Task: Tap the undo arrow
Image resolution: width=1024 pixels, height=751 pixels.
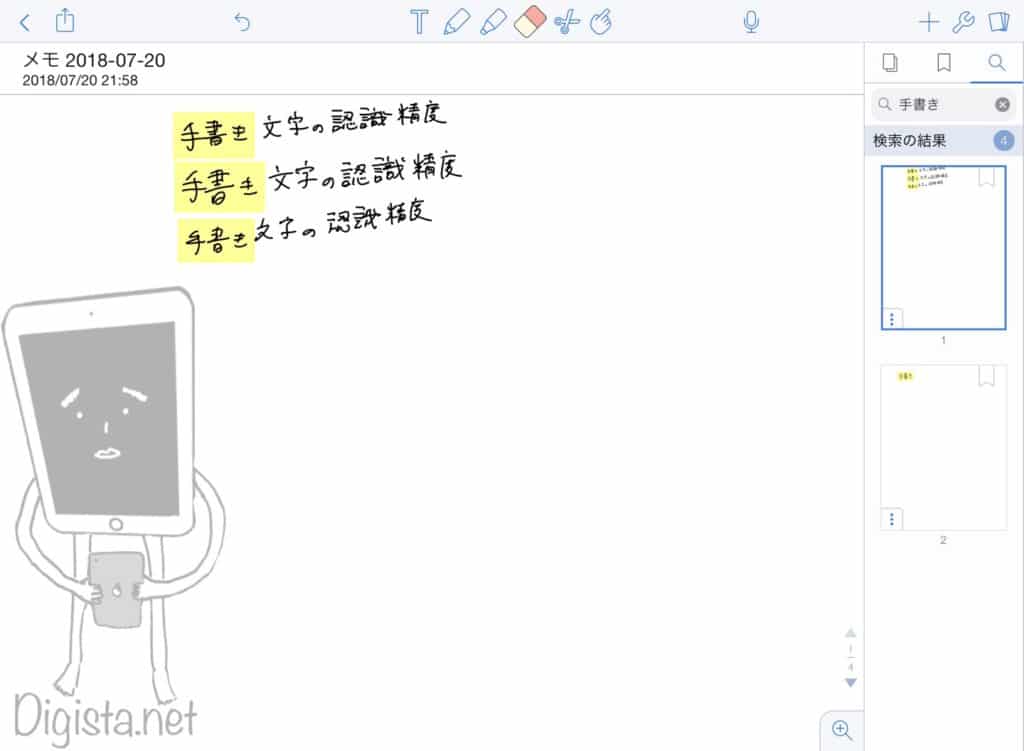Action: point(242,22)
